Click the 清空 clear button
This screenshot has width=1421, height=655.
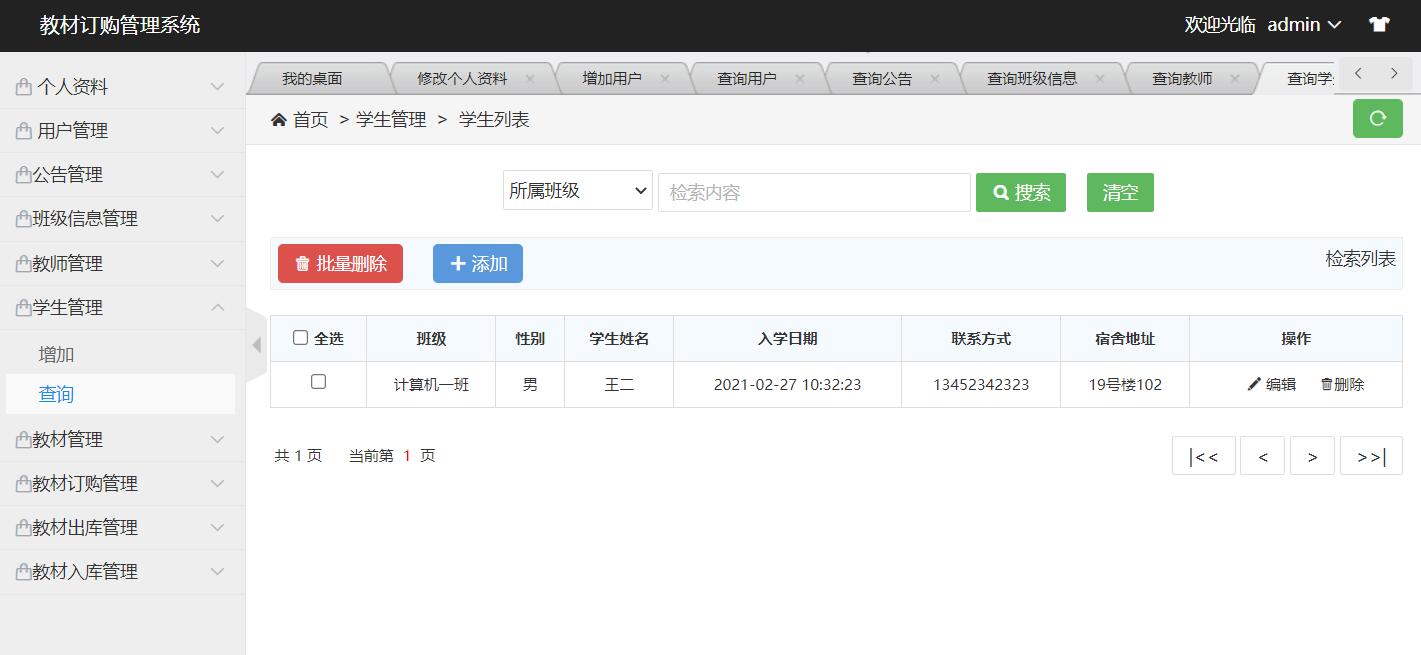(x=1119, y=192)
